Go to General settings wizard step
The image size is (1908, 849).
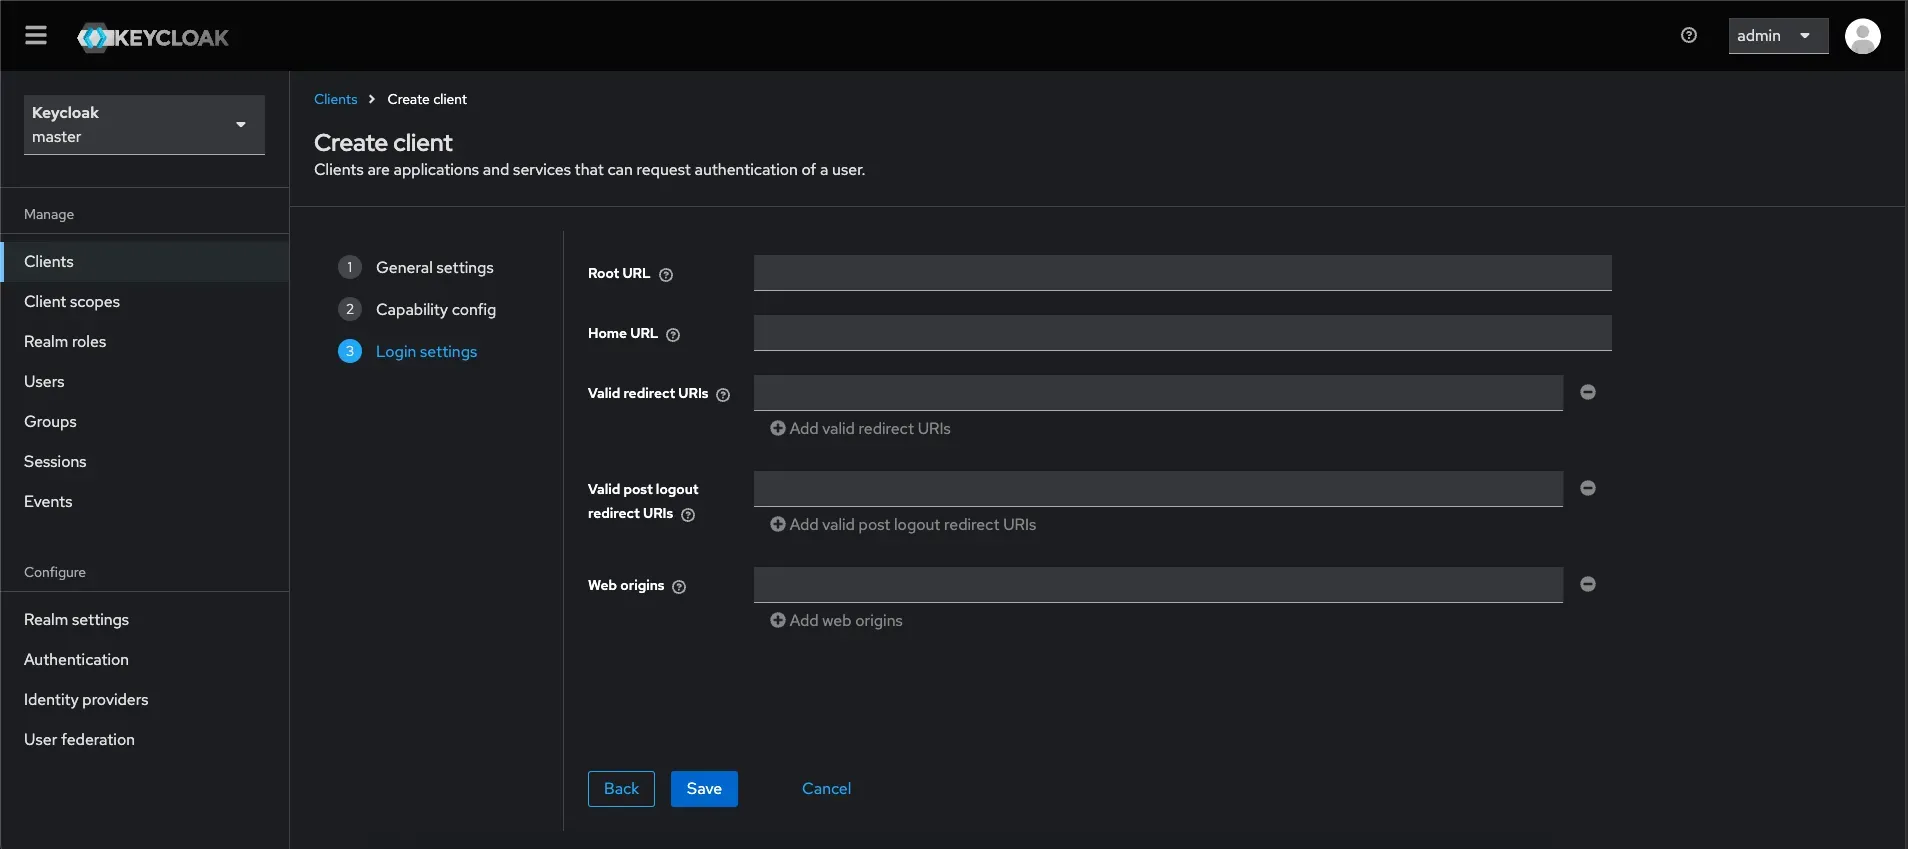[x=434, y=267]
